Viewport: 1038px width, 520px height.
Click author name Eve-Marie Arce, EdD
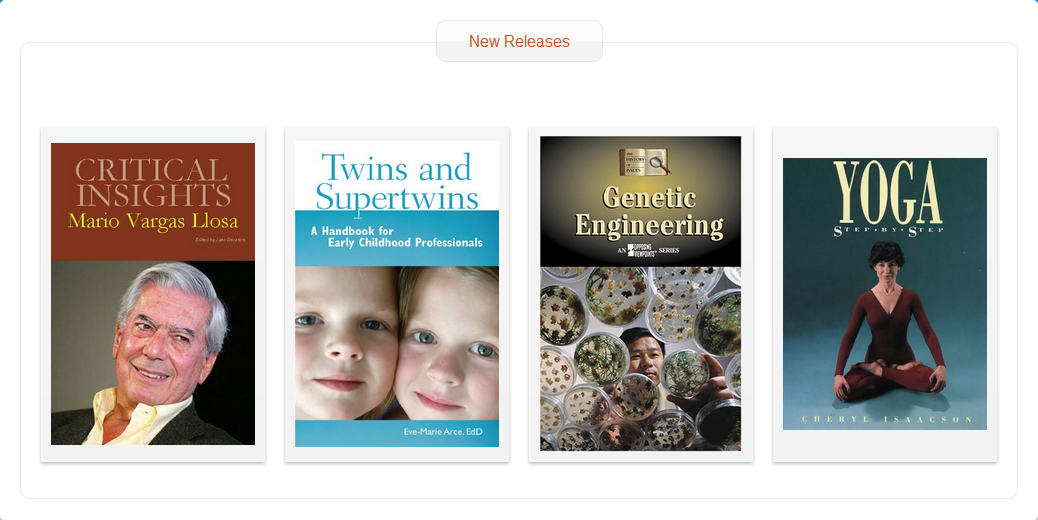point(443,432)
